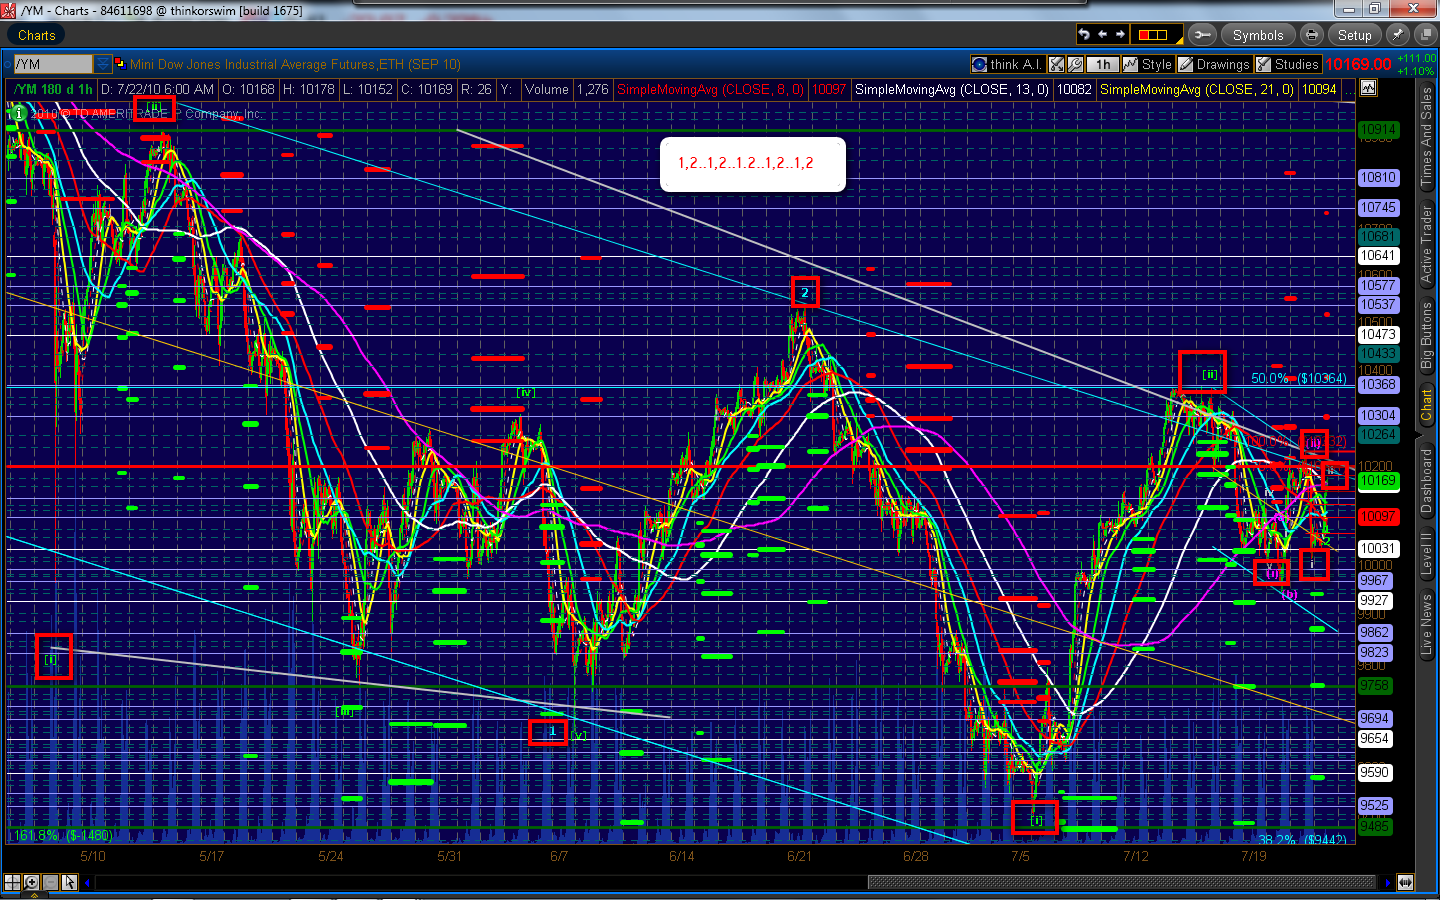Click the green info icon on chart

pos(17,113)
